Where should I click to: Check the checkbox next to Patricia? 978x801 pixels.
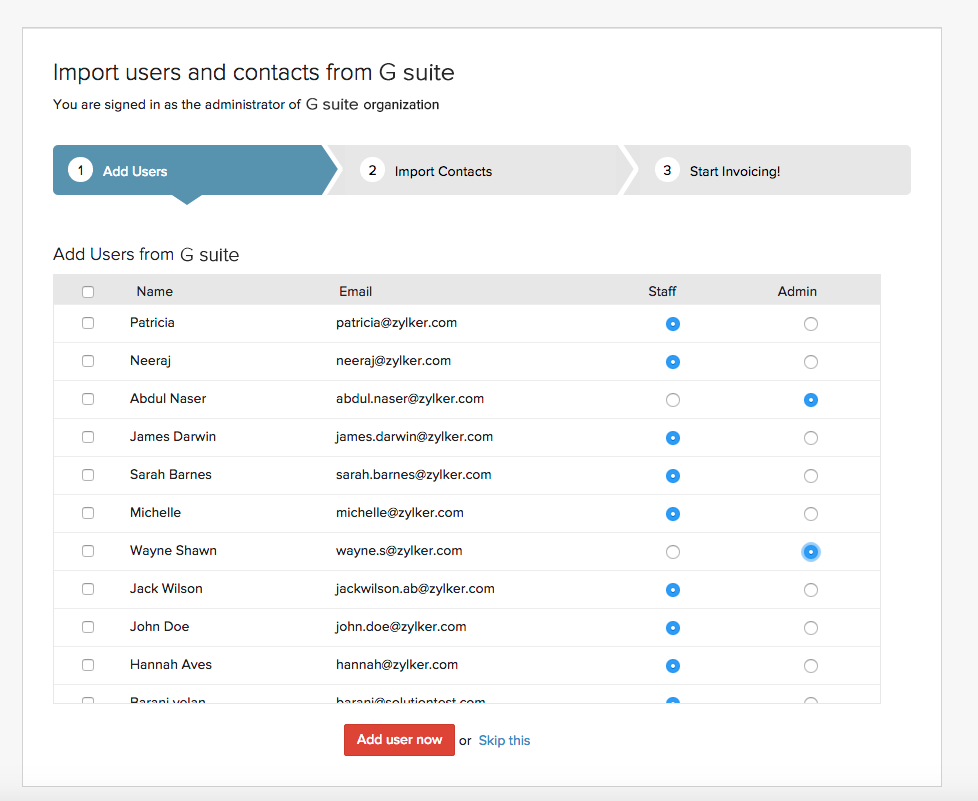click(x=88, y=323)
